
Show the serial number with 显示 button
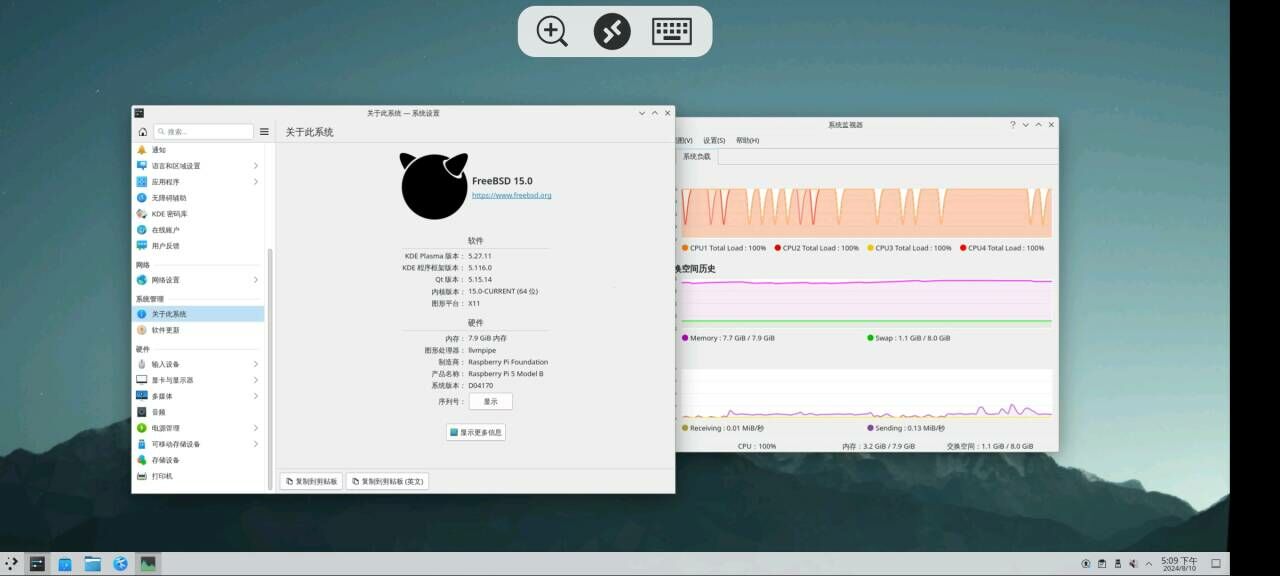tap(490, 401)
